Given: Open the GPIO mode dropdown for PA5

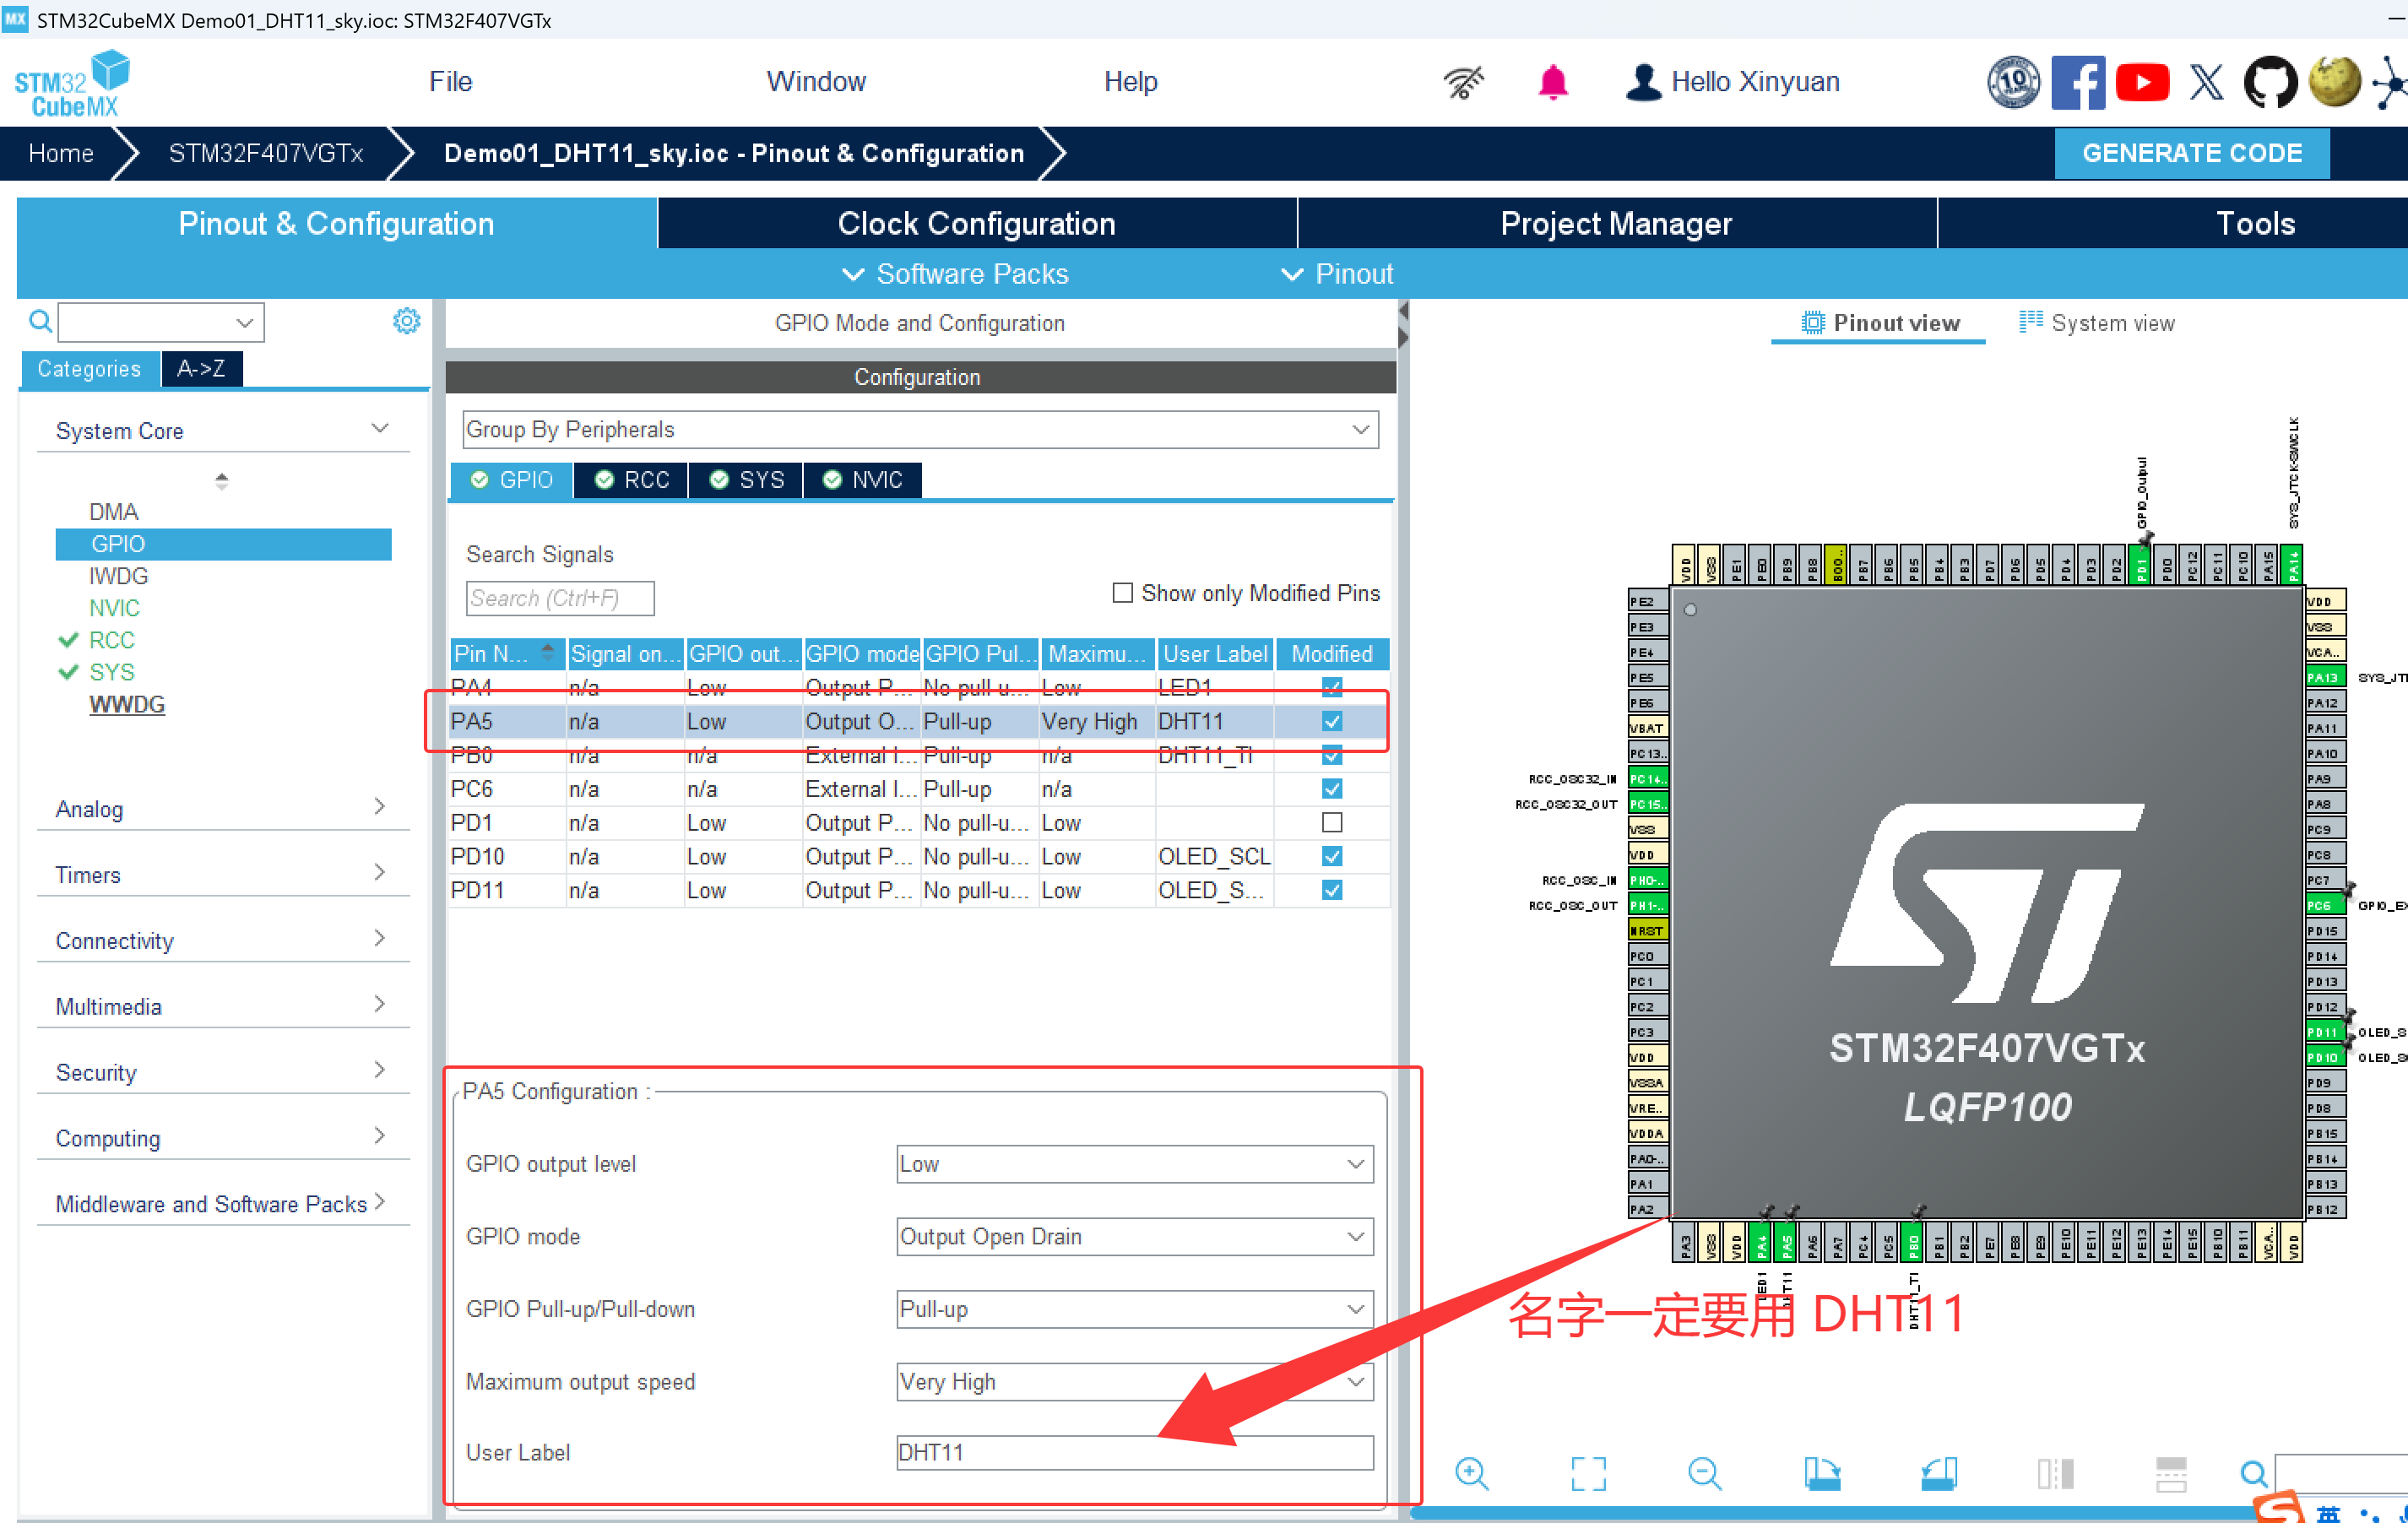Looking at the screenshot, I should (1356, 1236).
